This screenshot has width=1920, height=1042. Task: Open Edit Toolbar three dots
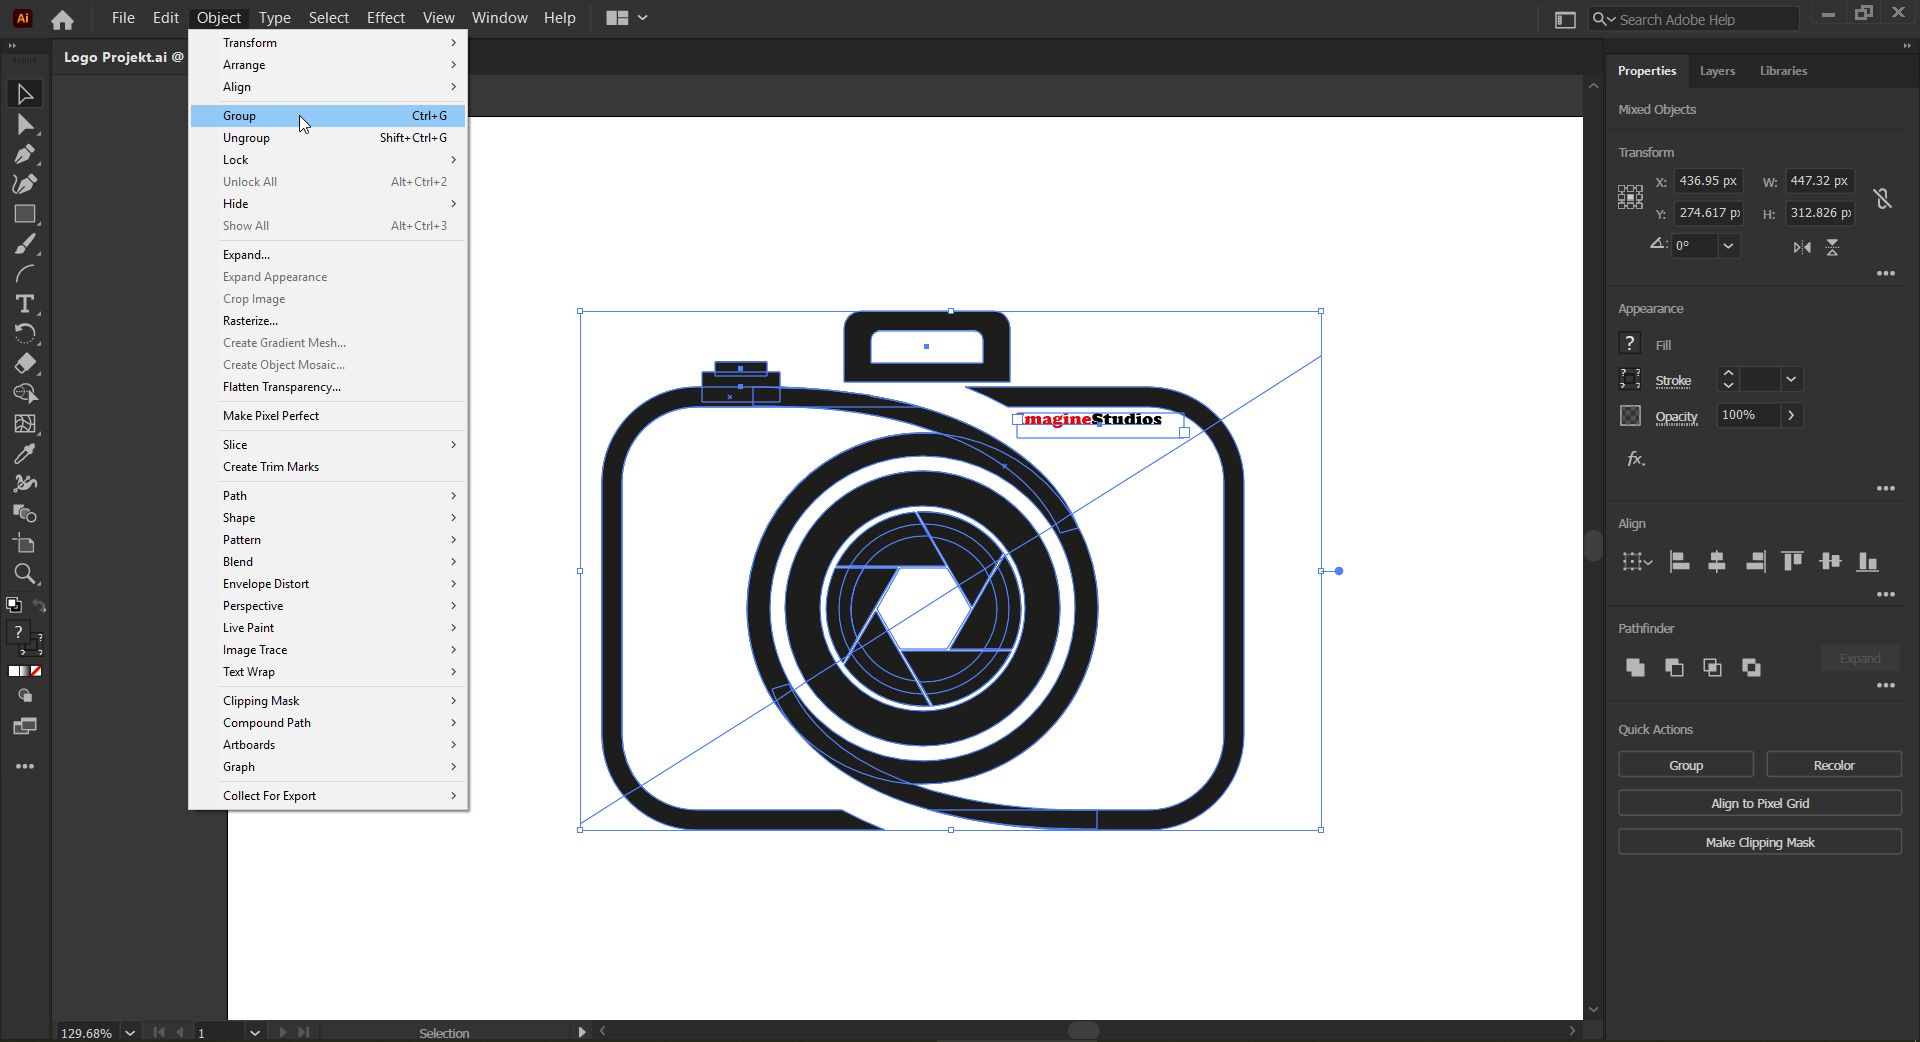[x=25, y=767]
